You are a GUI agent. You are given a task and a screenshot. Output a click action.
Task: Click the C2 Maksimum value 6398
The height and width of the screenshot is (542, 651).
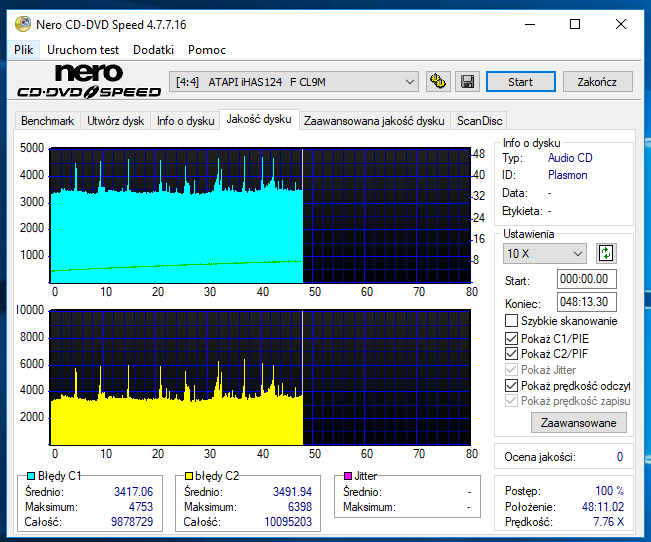[x=300, y=507]
